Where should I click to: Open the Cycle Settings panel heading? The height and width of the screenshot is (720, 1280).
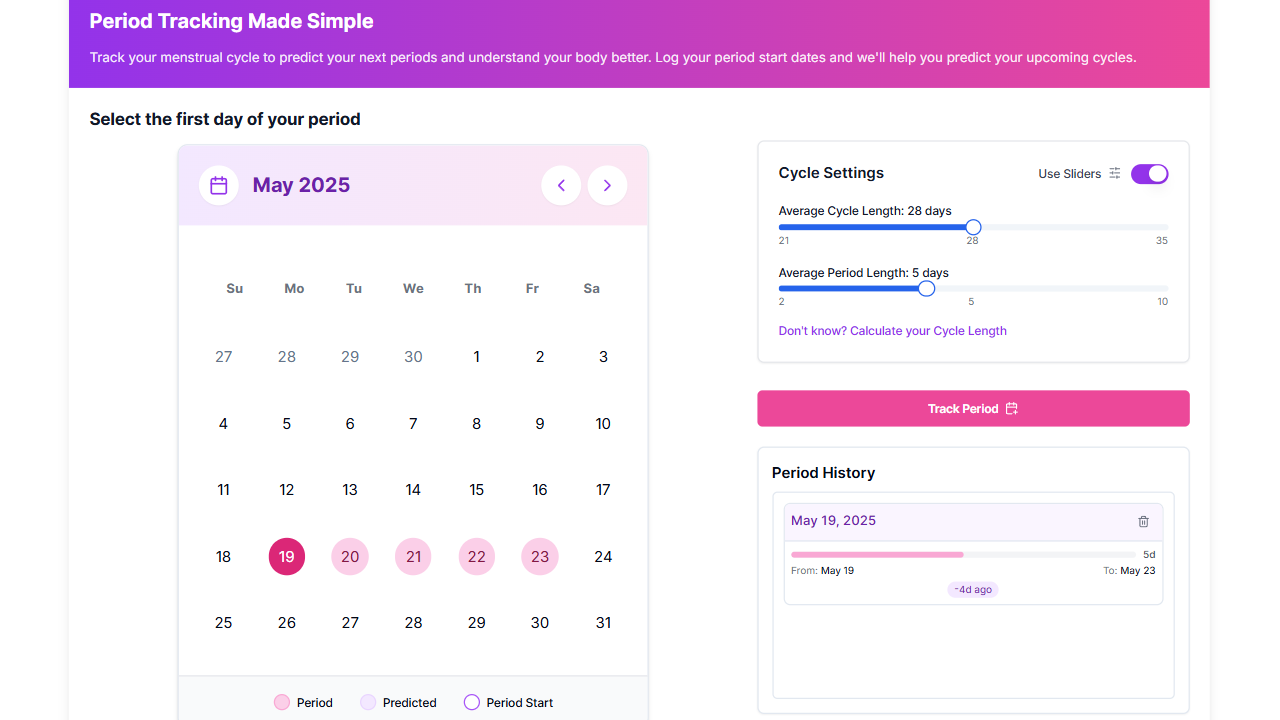[831, 172]
